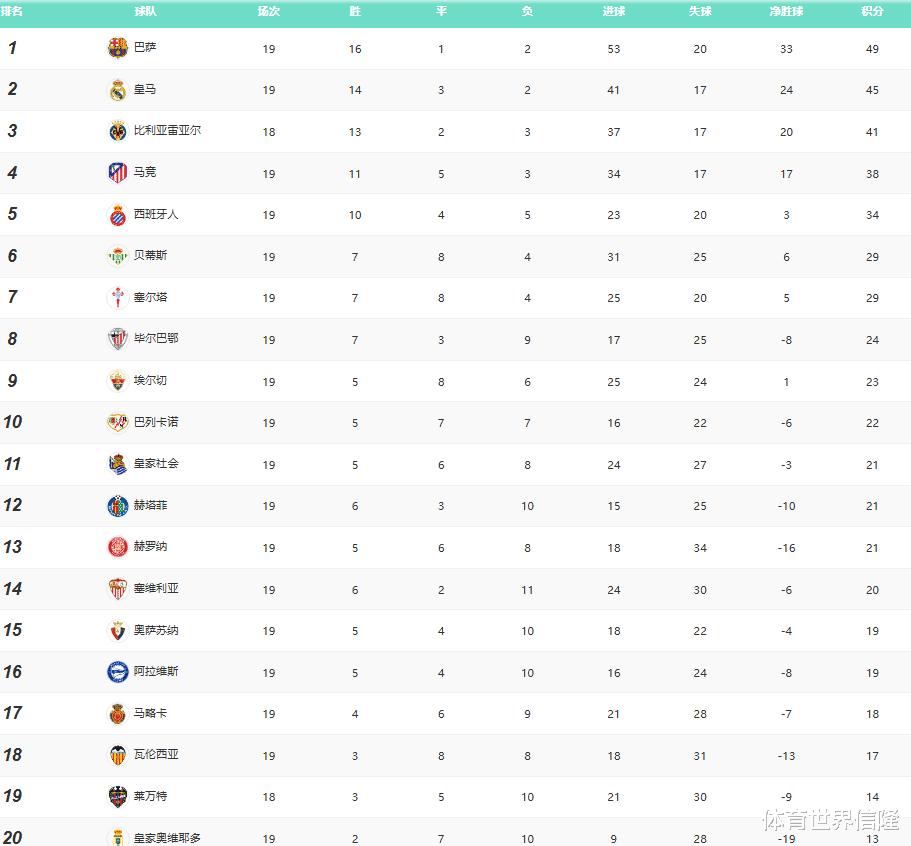Open the 巴列卡诺 team name link
The width and height of the screenshot is (911, 846).
[156, 422]
